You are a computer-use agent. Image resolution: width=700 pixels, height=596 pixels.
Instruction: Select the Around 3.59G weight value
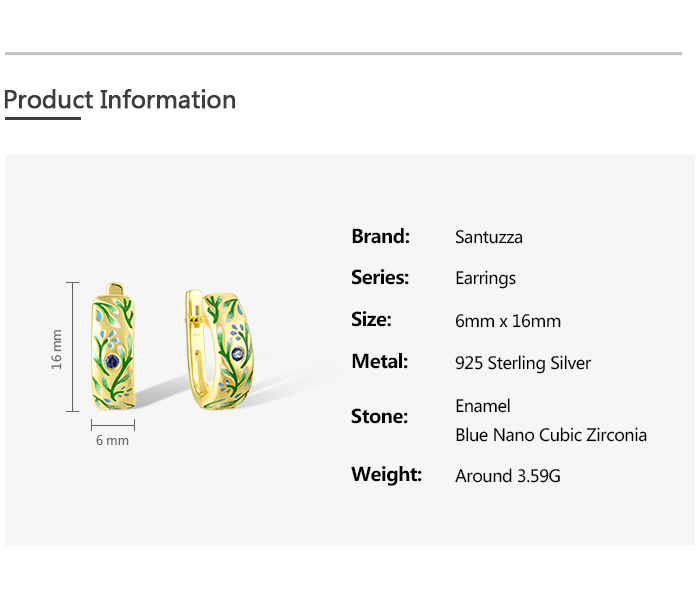[x=508, y=476]
